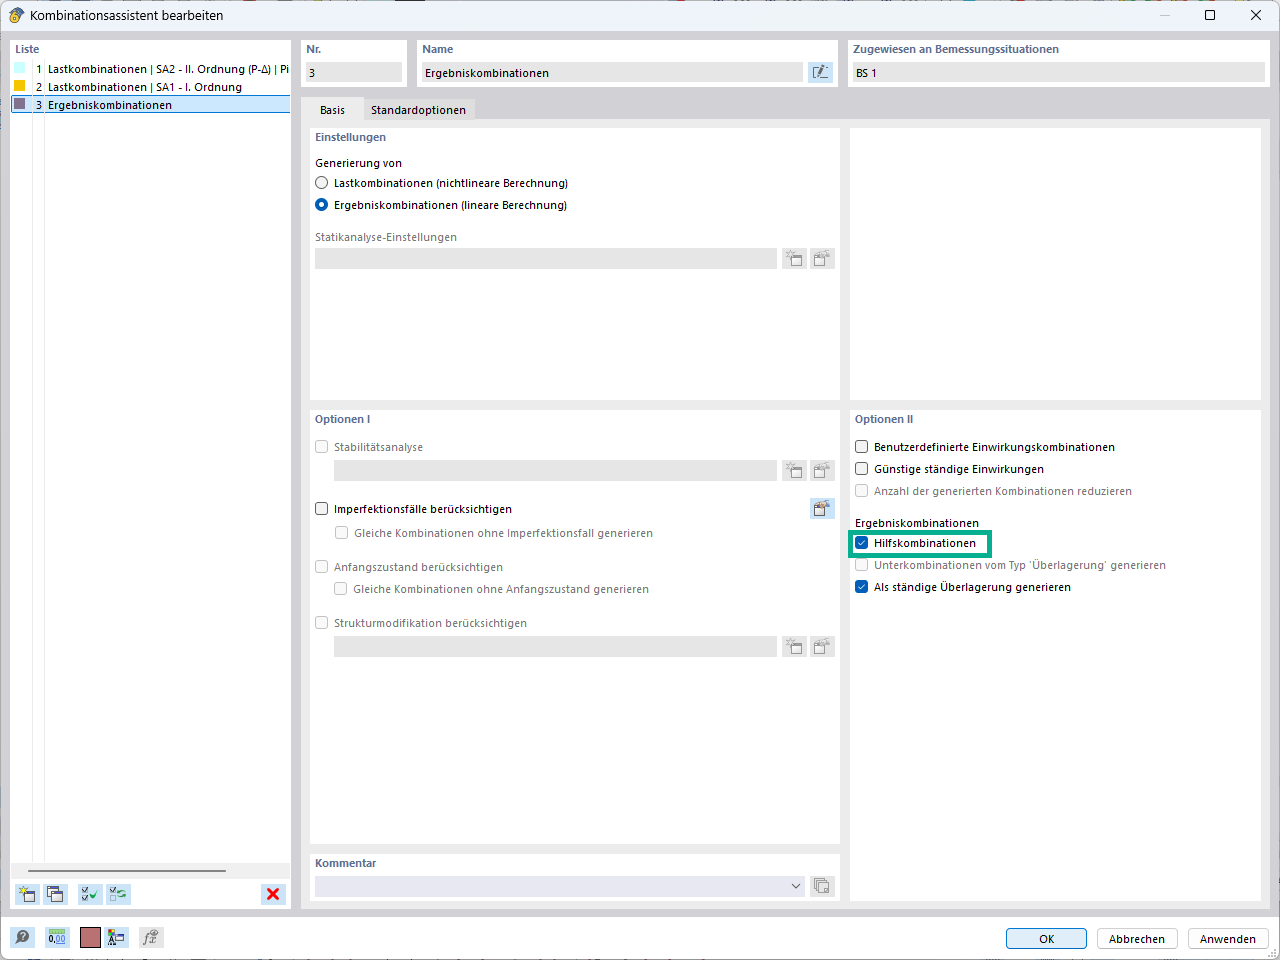Click the select all checkmarks icon
1280x960 pixels.
point(90,894)
